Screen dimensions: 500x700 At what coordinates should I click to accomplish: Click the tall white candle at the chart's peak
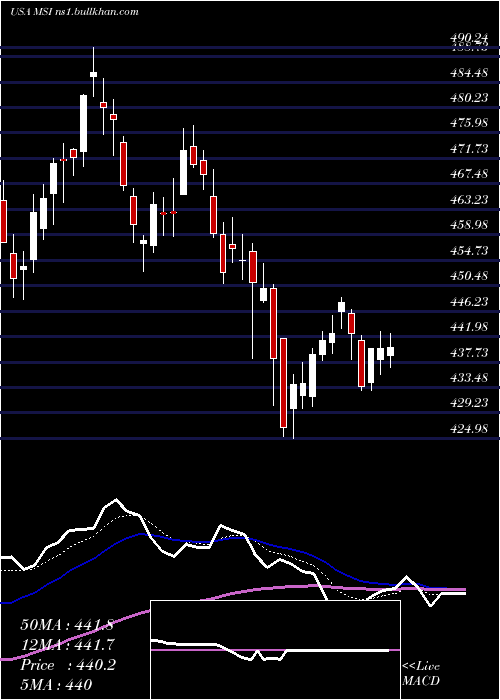coord(83,123)
